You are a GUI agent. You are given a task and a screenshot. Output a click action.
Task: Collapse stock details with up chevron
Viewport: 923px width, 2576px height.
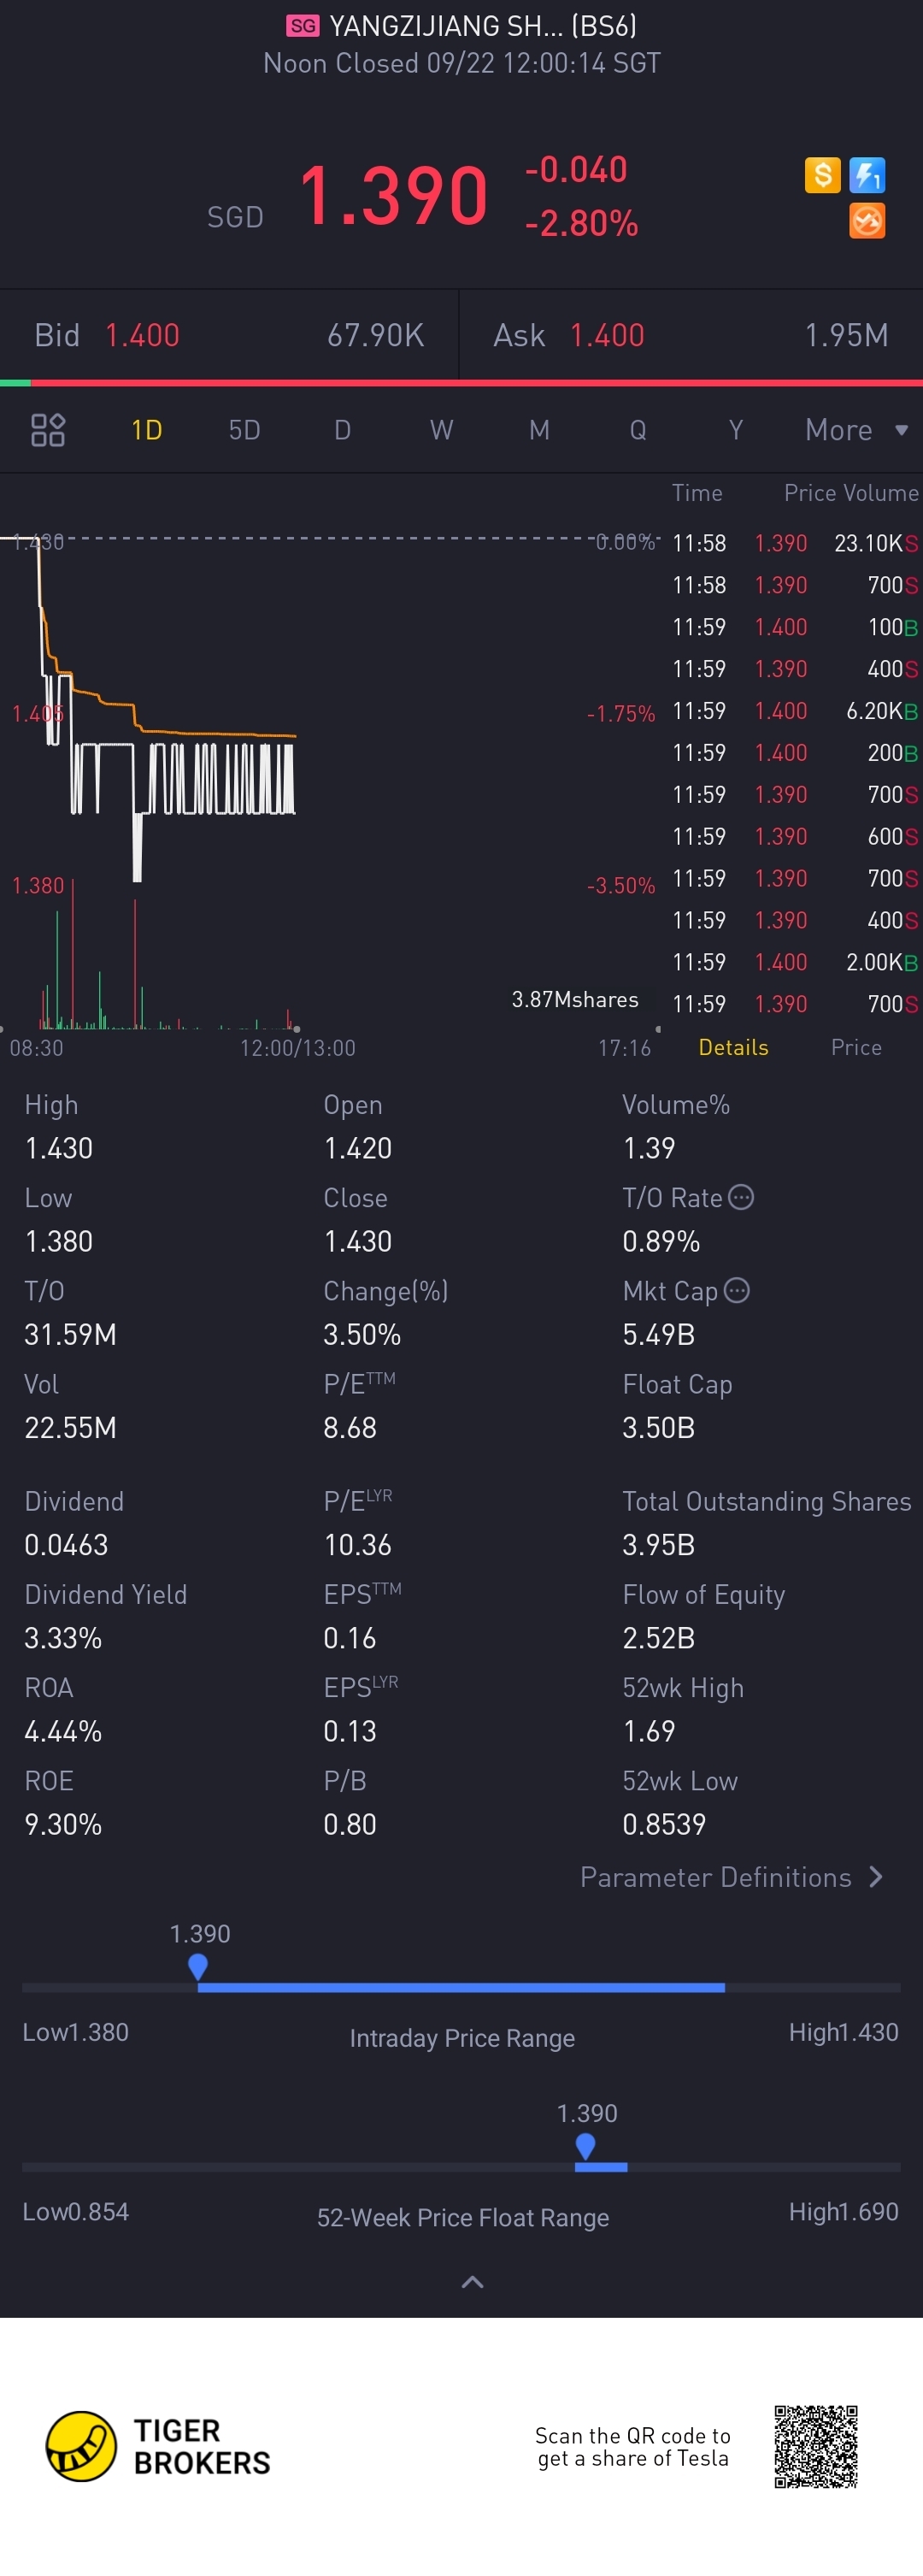pos(472,2281)
